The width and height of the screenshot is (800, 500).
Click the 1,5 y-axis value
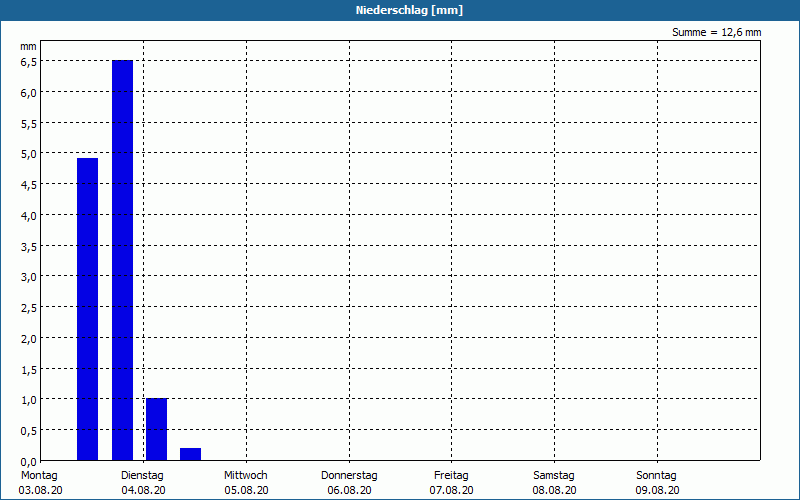click(x=29, y=369)
